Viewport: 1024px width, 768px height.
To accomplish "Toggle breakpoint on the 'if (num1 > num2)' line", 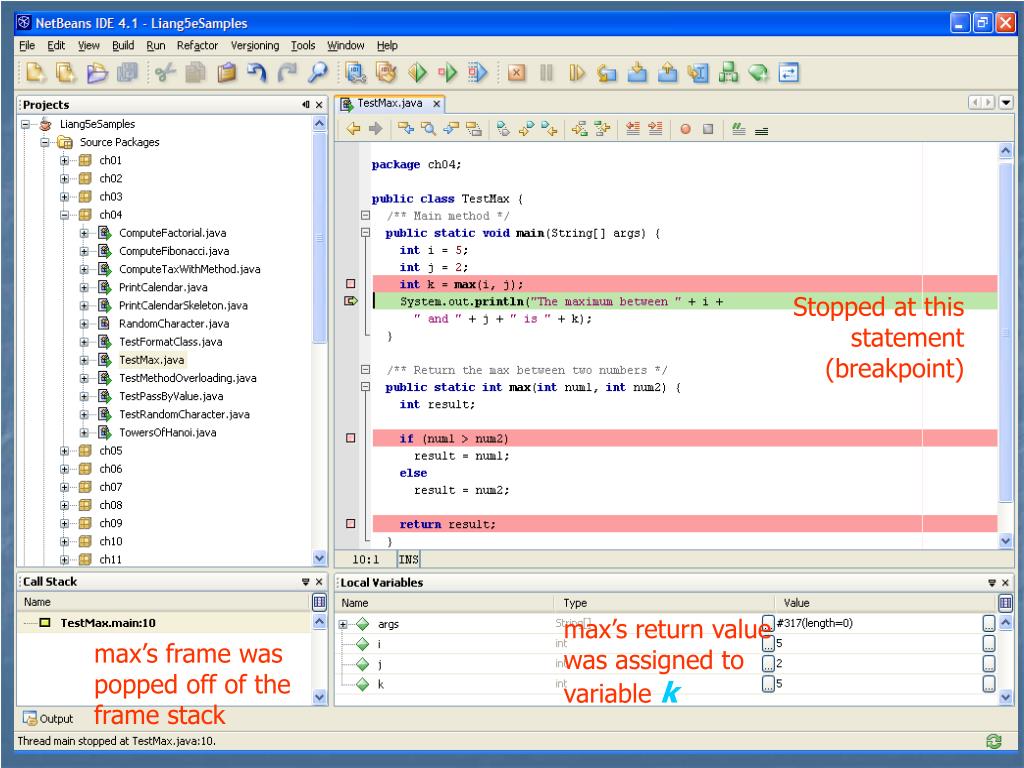I will [351, 438].
